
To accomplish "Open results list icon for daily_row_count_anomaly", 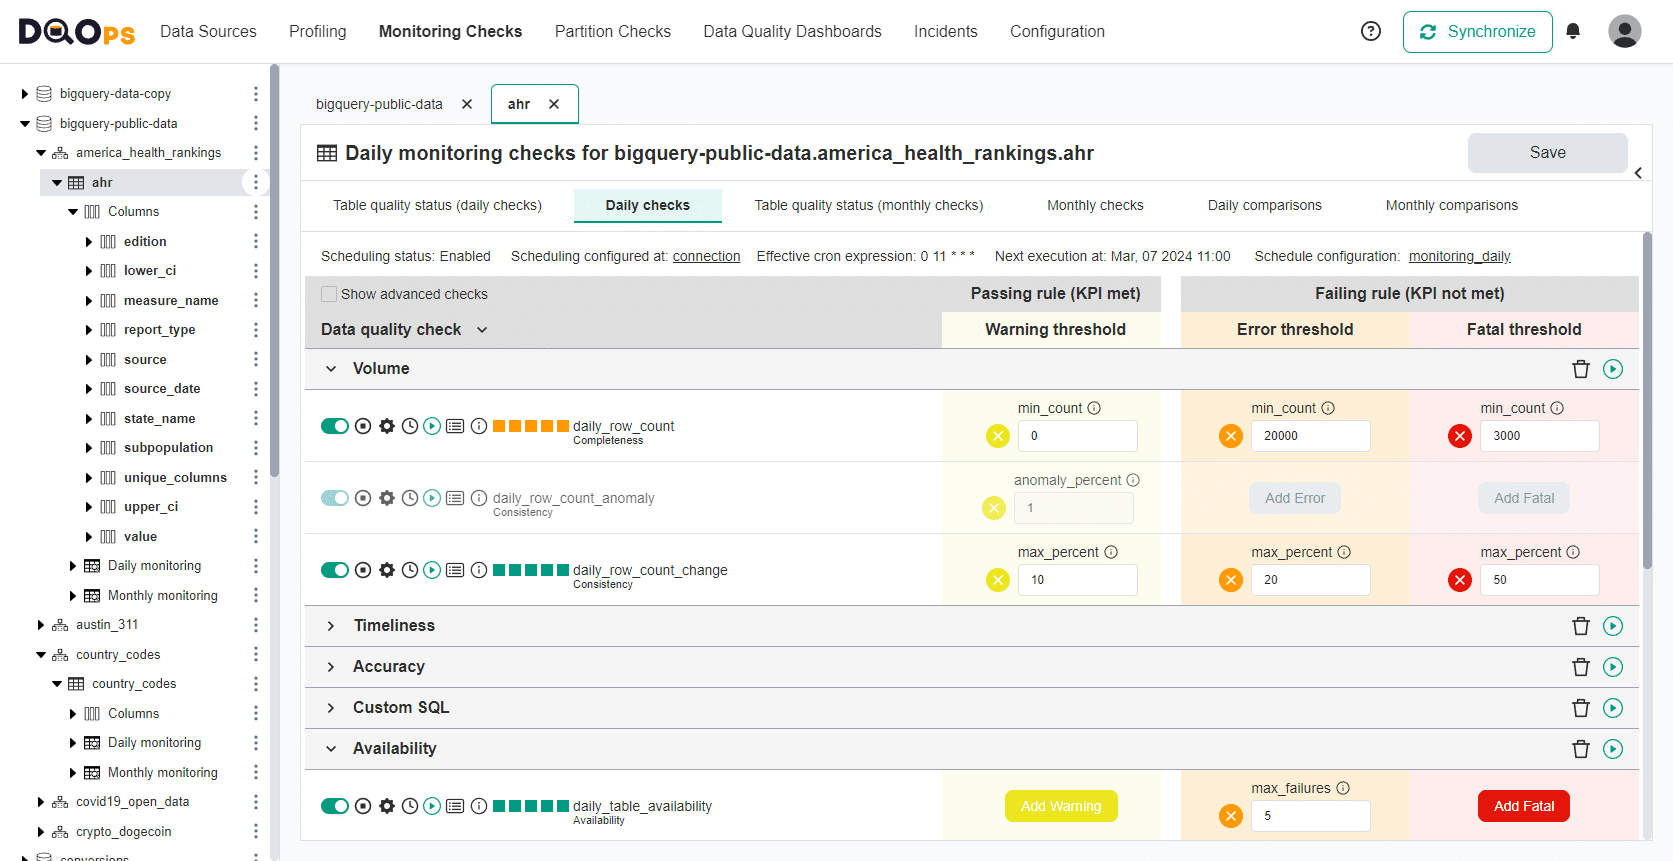I will click(x=455, y=498).
